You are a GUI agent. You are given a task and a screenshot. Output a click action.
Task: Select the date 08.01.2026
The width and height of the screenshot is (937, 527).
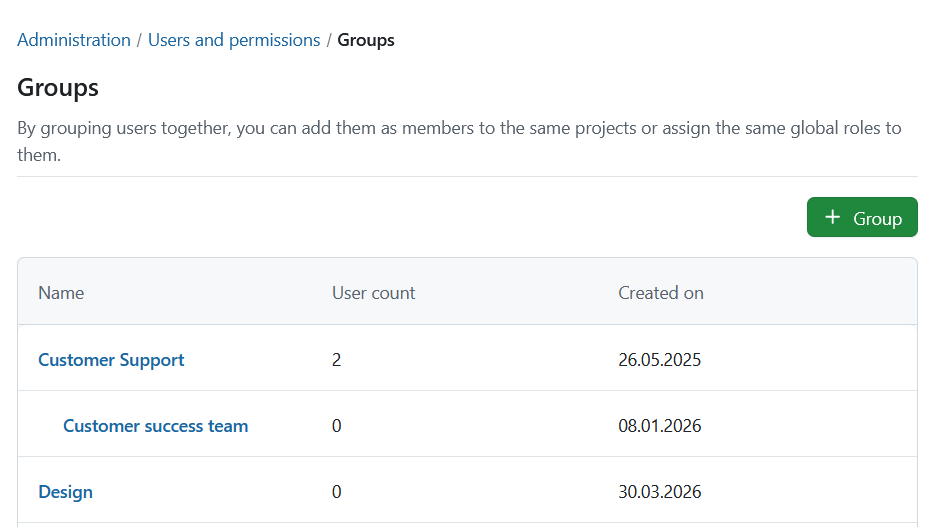click(x=660, y=426)
